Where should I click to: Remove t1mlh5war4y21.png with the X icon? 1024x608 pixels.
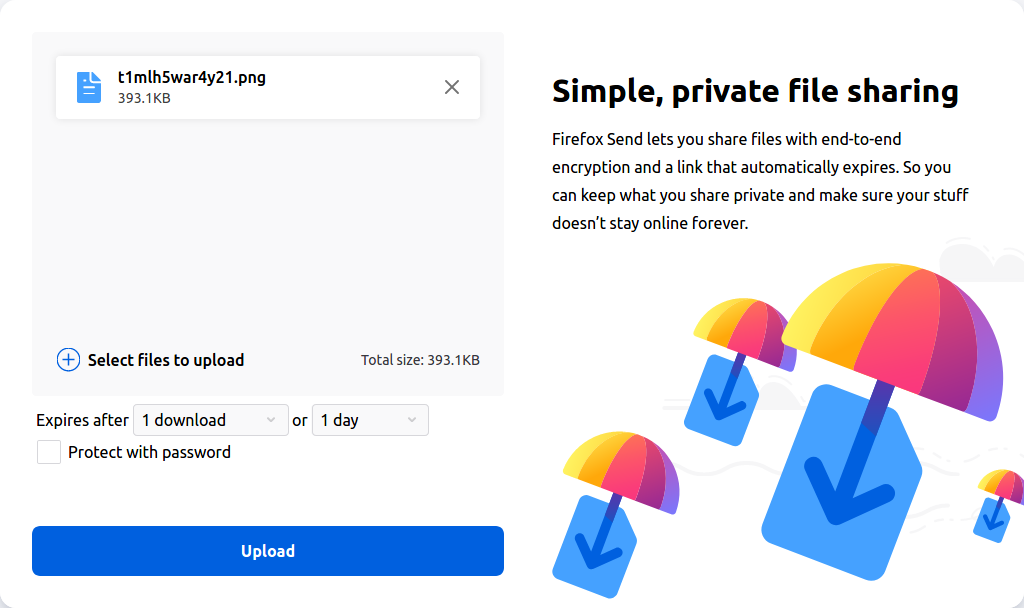pyautogui.click(x=452, y=87)
